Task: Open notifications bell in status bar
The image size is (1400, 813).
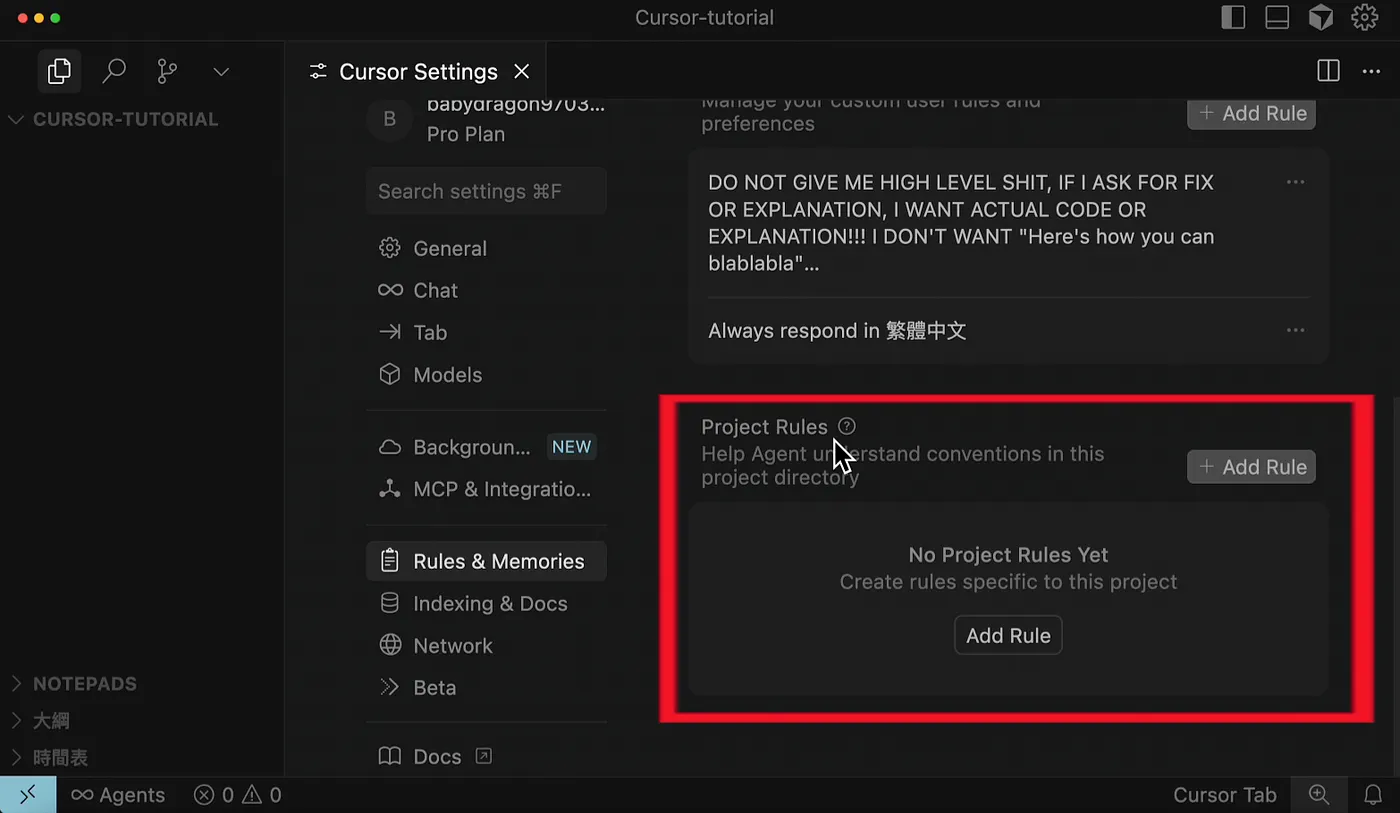Action: pyautogui.click(x=1373, y=795)
